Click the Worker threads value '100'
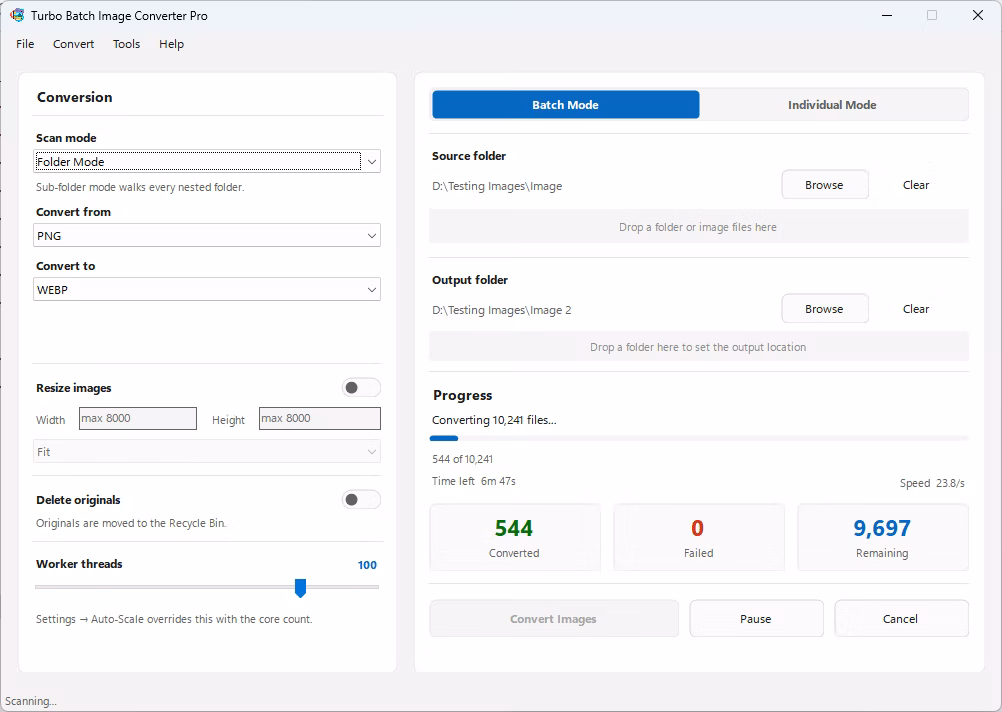 pyautogui.click(x=367, y=565)
